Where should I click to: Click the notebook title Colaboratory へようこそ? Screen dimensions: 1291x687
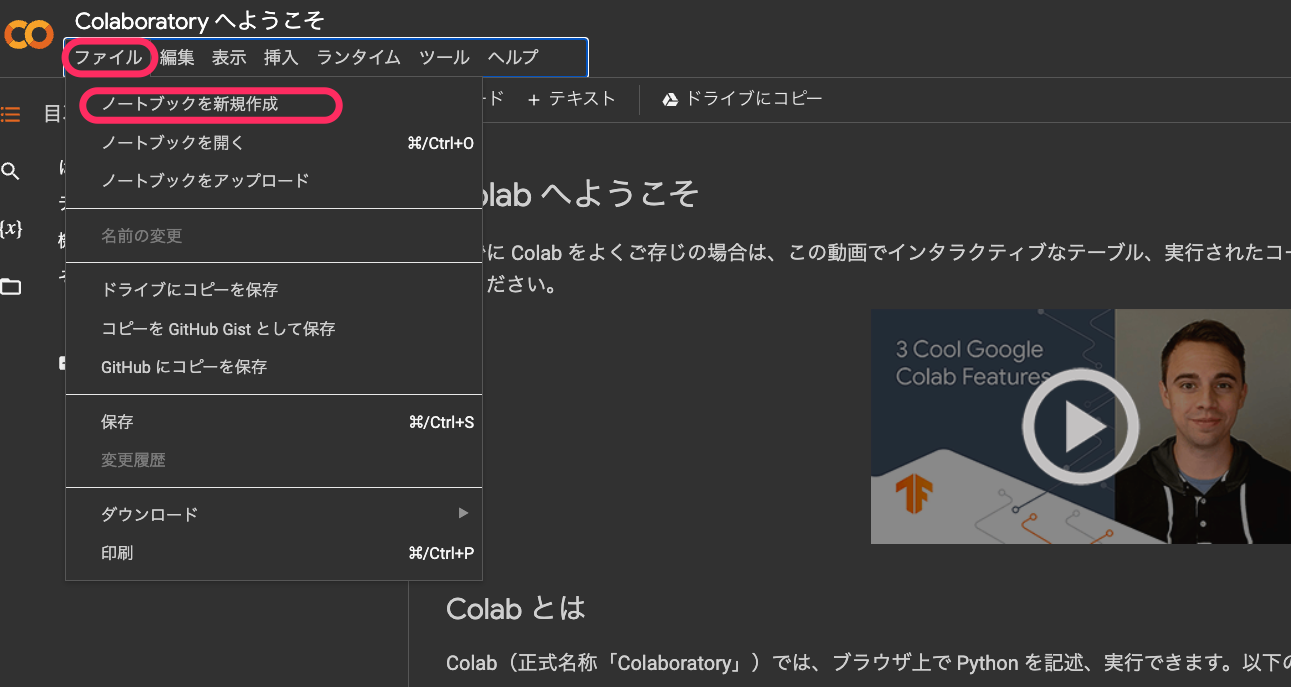[200, 20]
